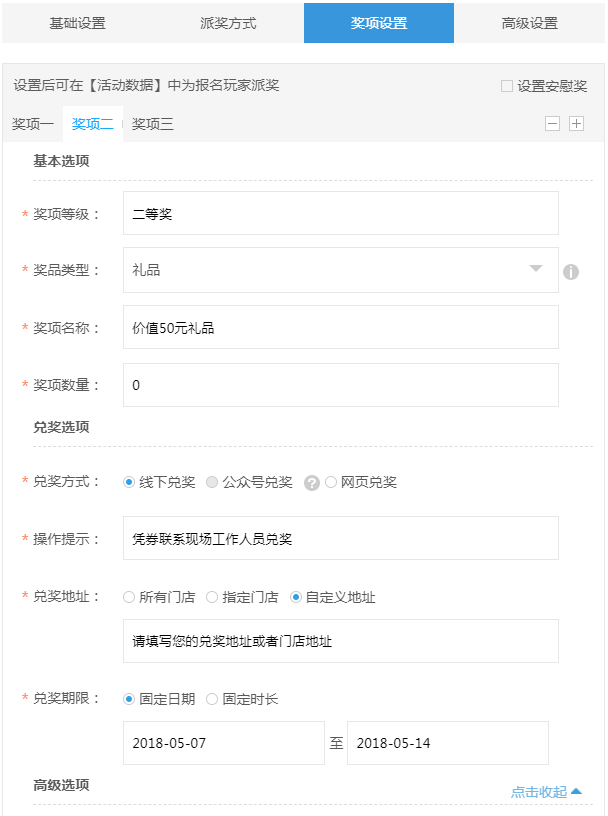Switch to the 派奖方式 tab
608x816 pixels.
tap(229, 23)
